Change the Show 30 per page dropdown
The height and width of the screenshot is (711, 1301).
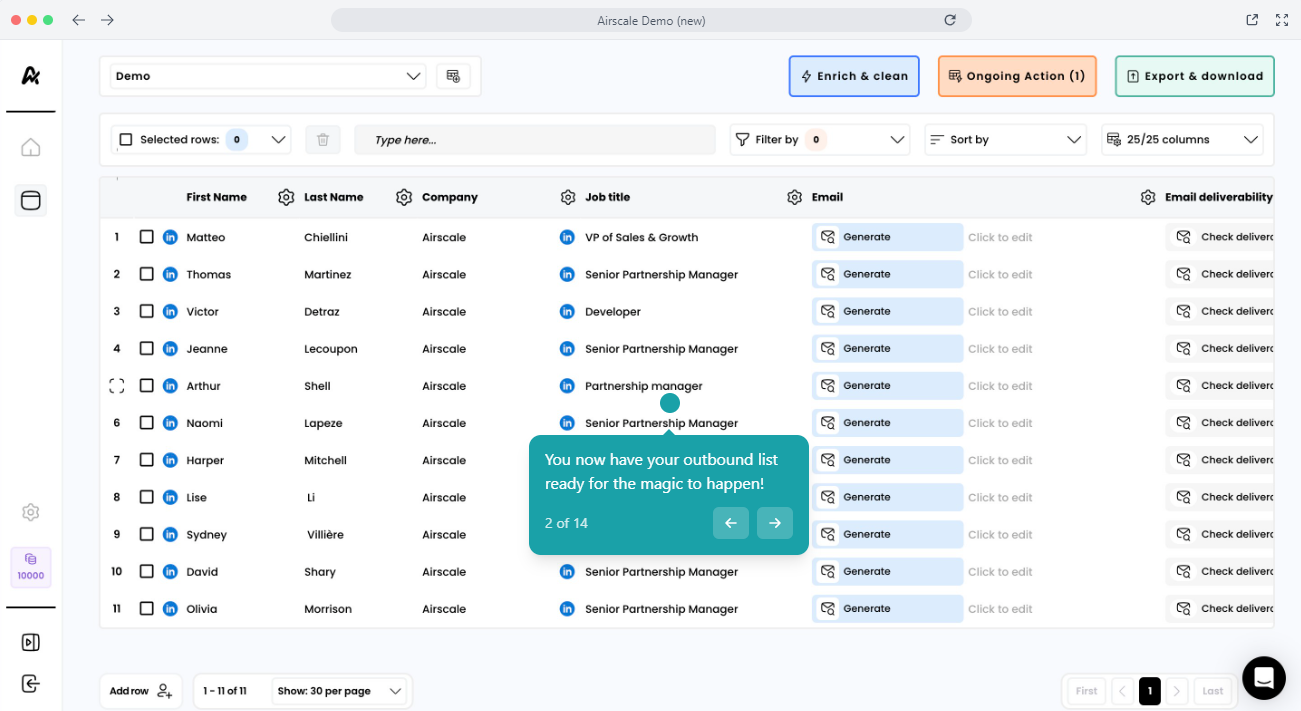pos(340,691)
